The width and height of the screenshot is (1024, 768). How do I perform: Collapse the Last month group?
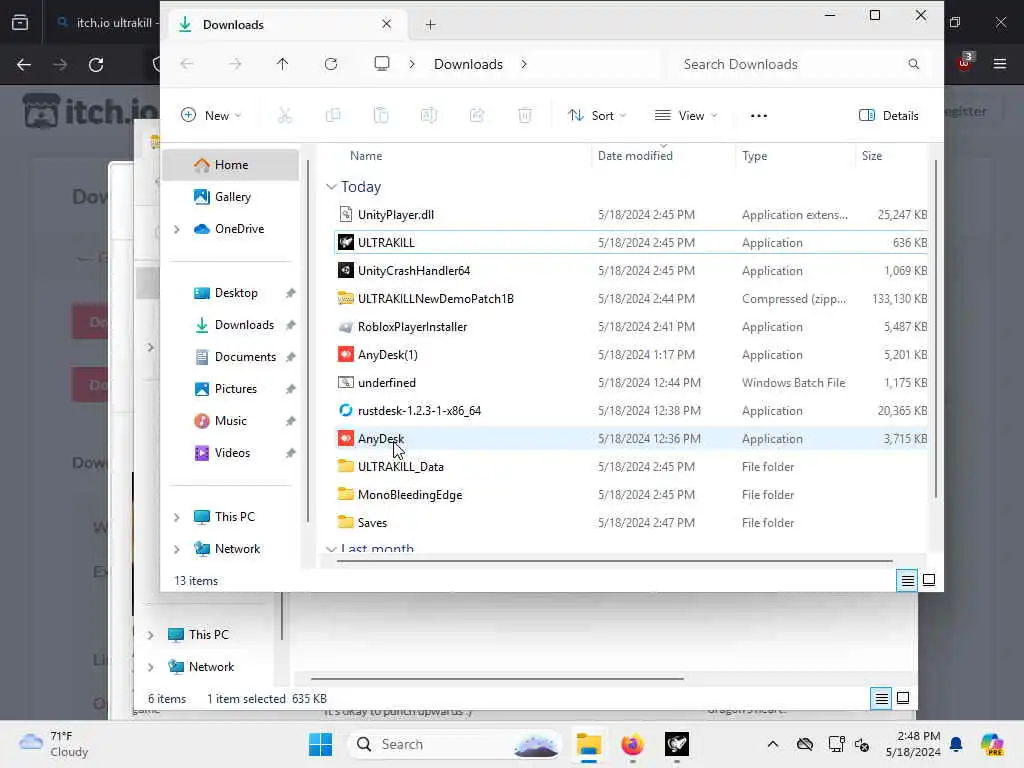331,549
